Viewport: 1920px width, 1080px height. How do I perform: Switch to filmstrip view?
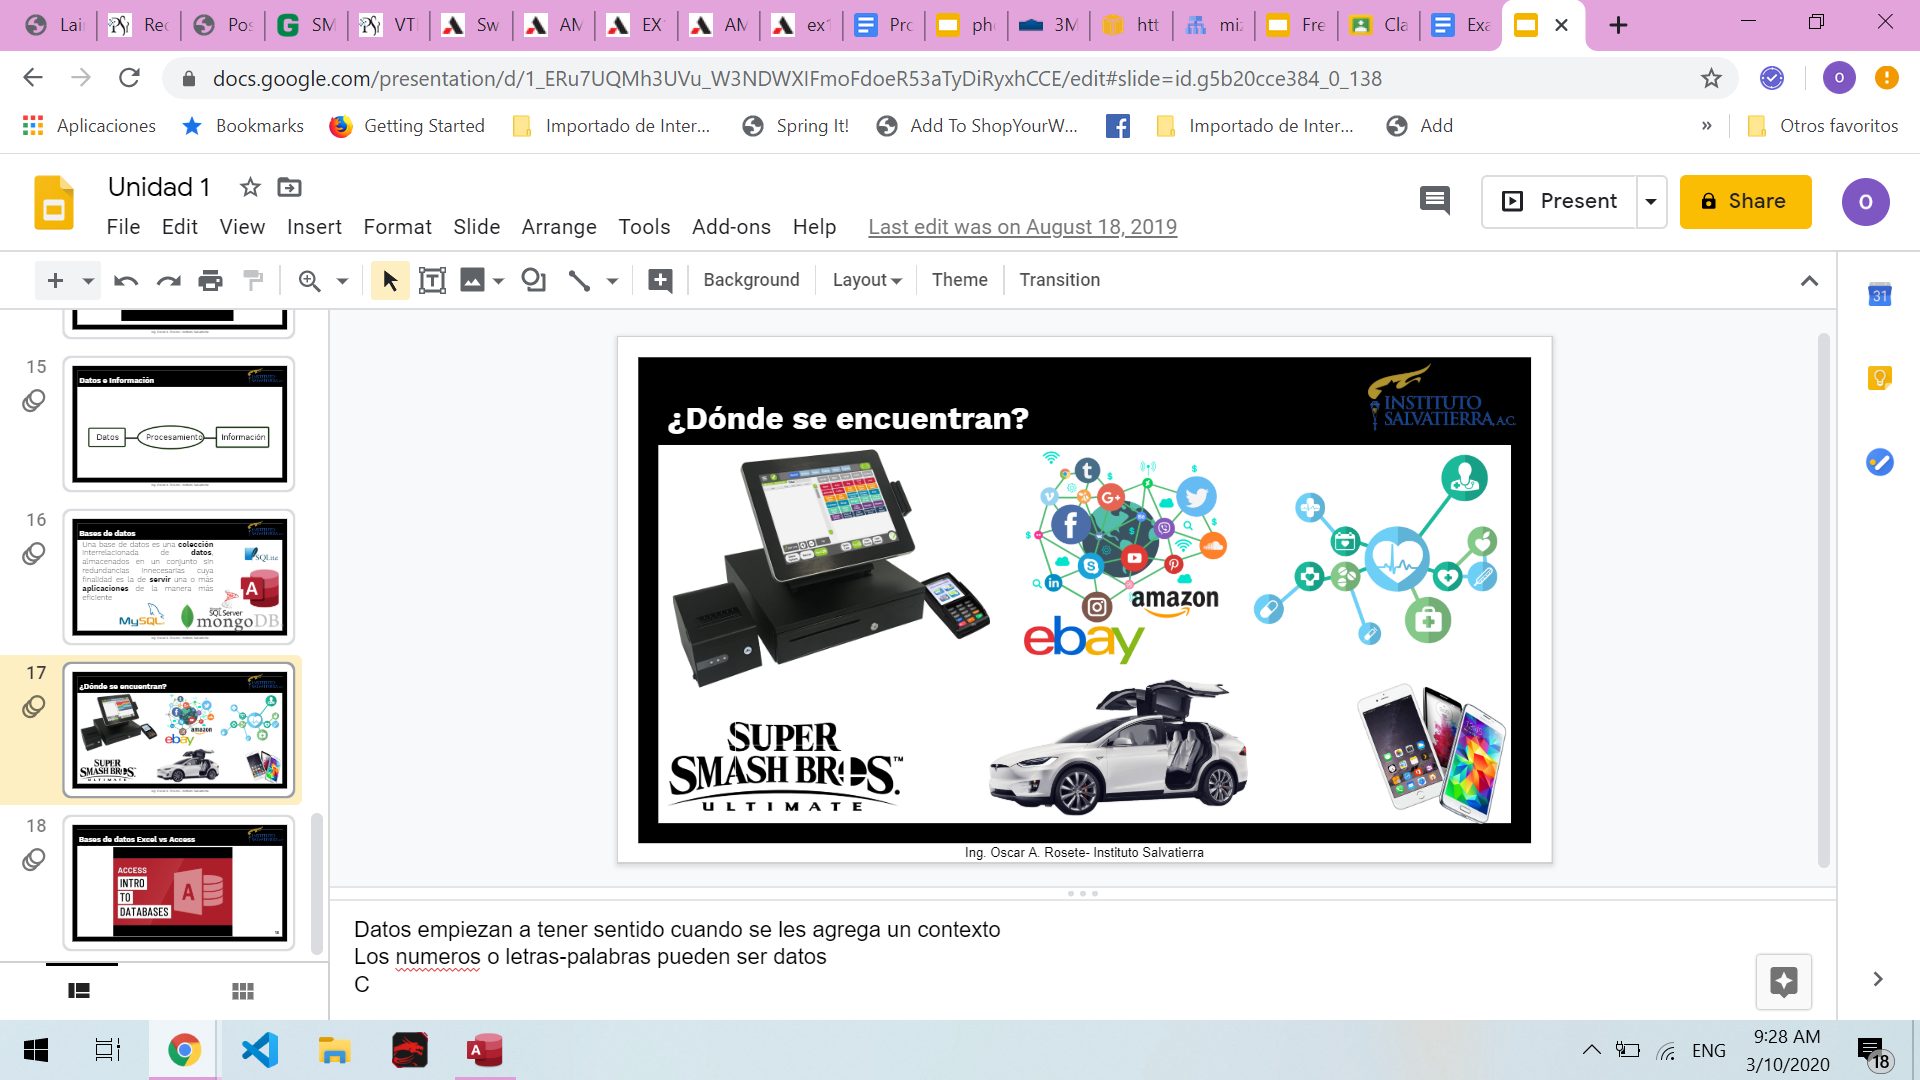79,991
